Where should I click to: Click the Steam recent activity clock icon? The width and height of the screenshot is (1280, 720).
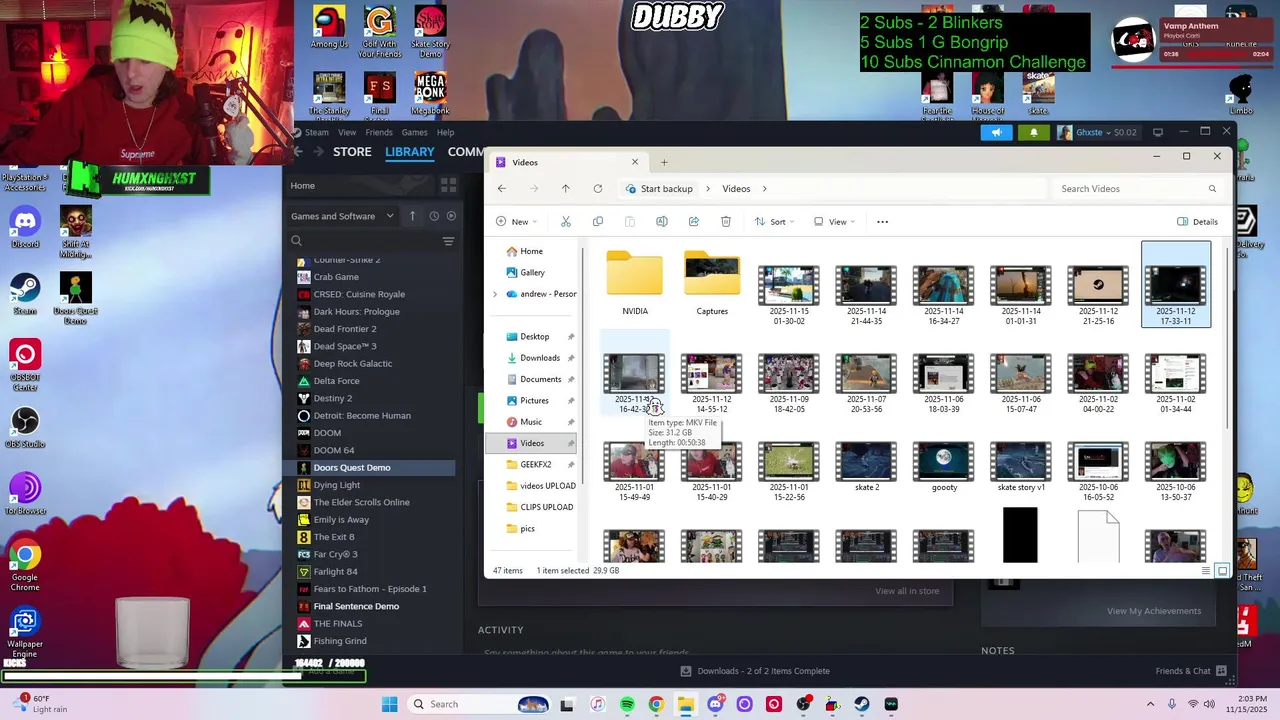click(x=434, y=216)
